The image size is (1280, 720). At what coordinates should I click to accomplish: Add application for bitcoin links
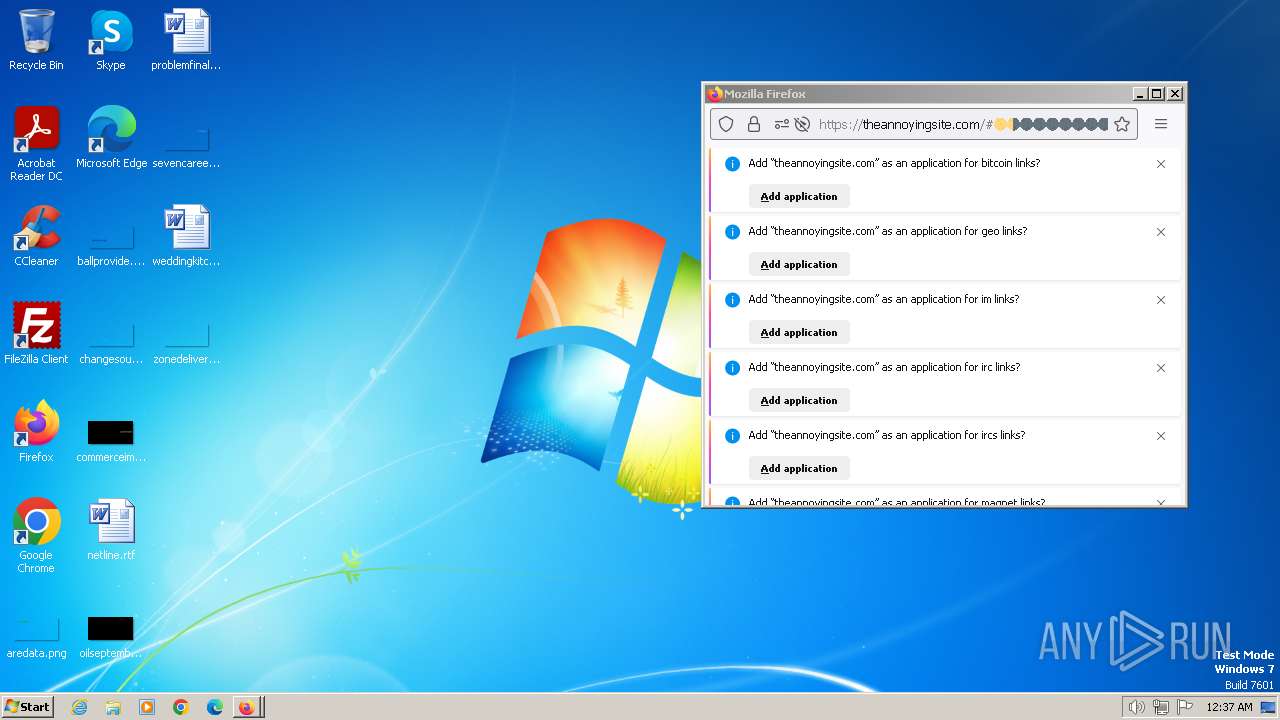[x=799, y=196]
